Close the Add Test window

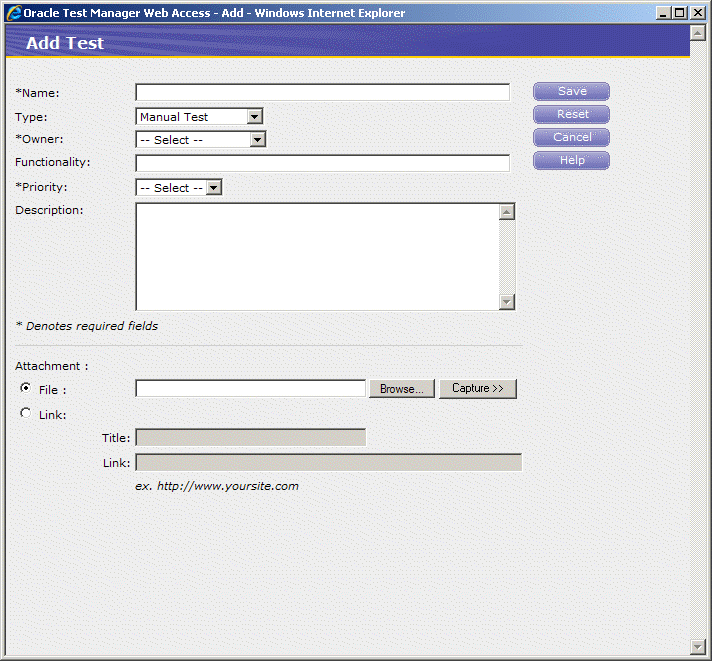[x=697, y=13]
